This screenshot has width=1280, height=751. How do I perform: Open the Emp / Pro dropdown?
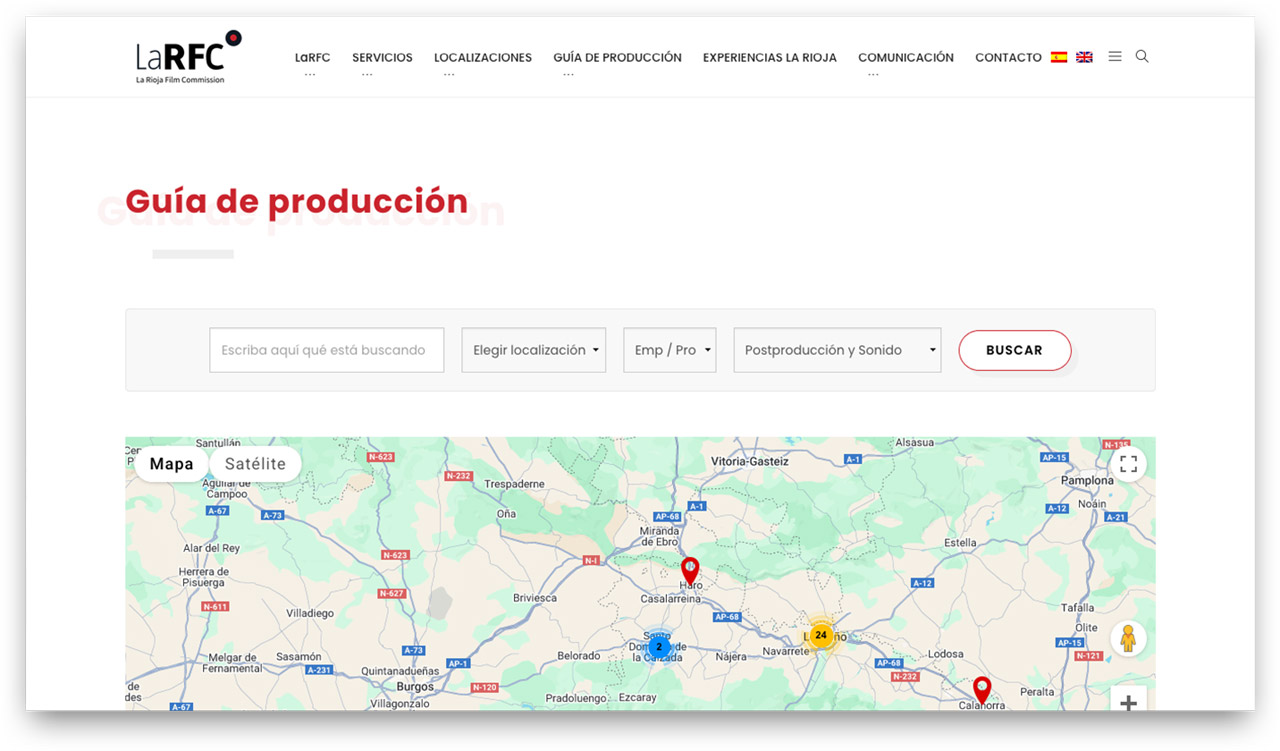[x=669, y=350]
